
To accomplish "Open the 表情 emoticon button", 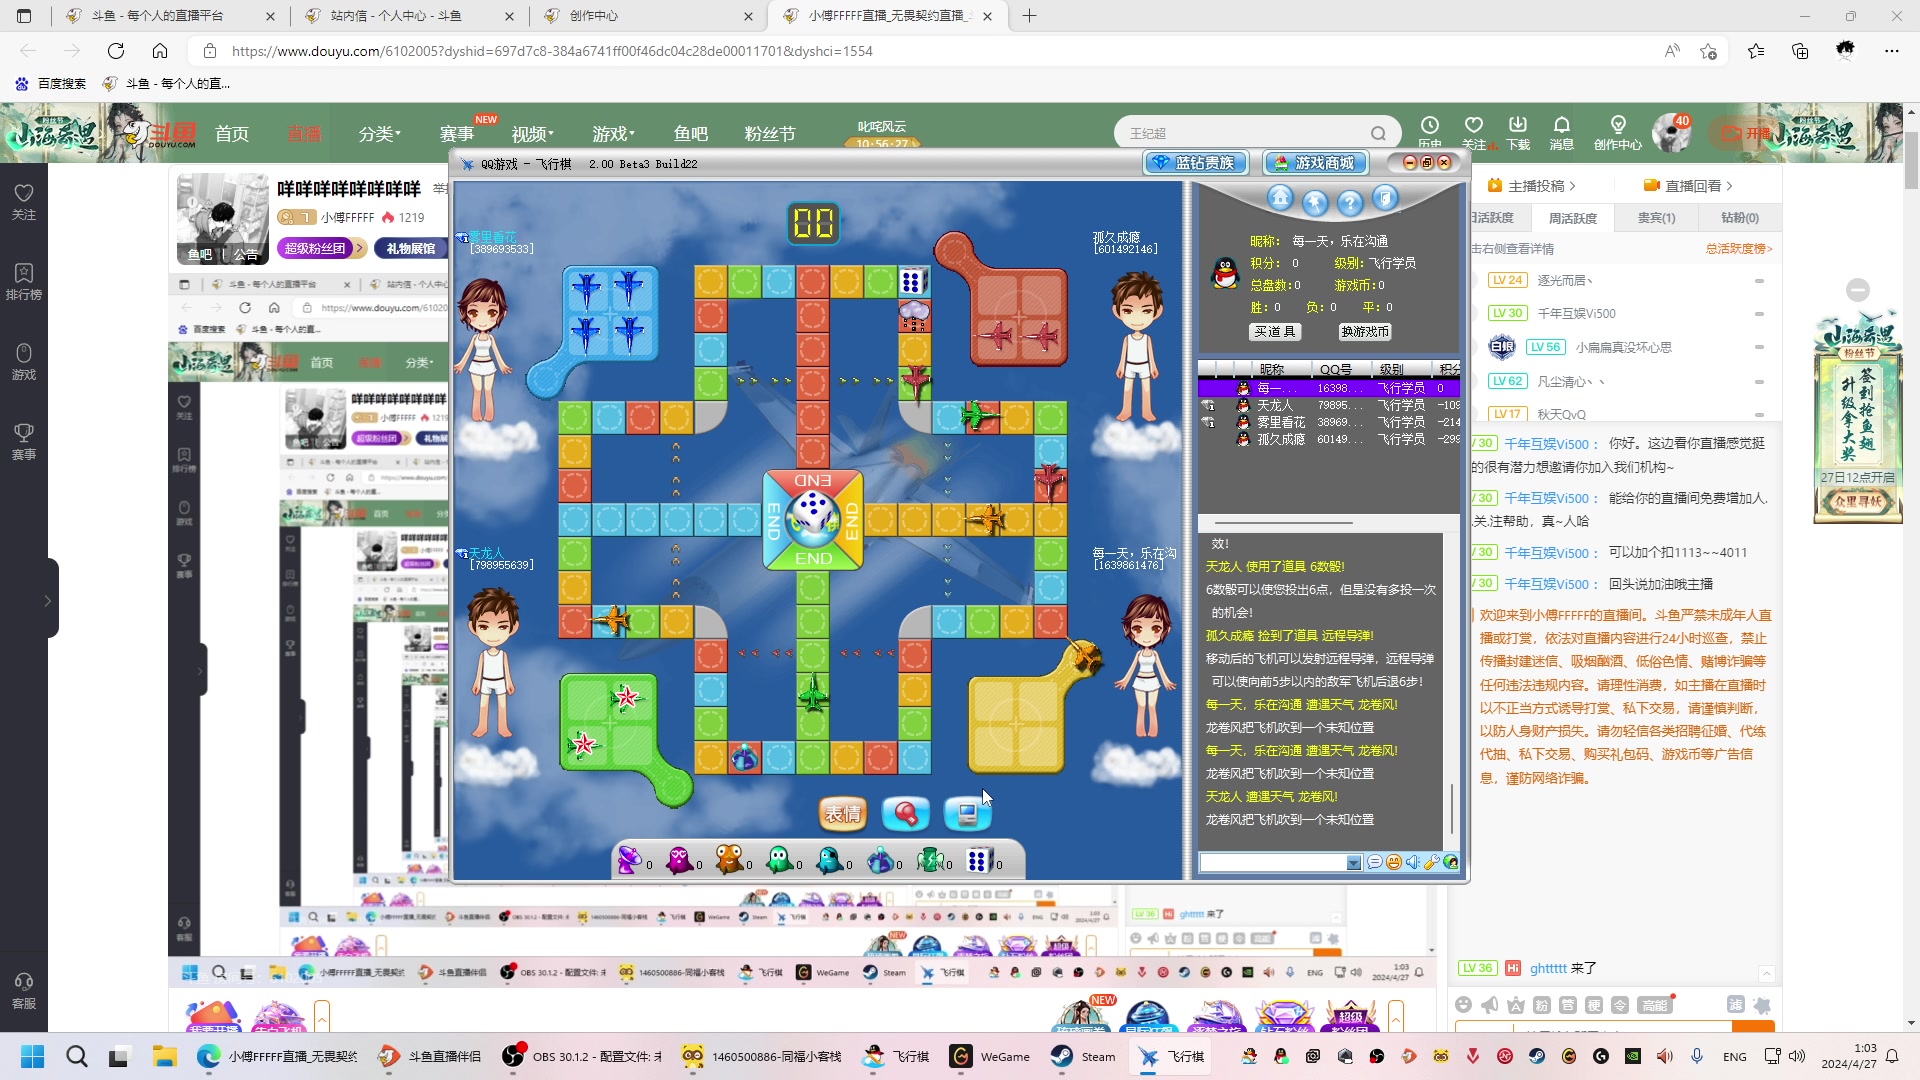I will point(843,814).
